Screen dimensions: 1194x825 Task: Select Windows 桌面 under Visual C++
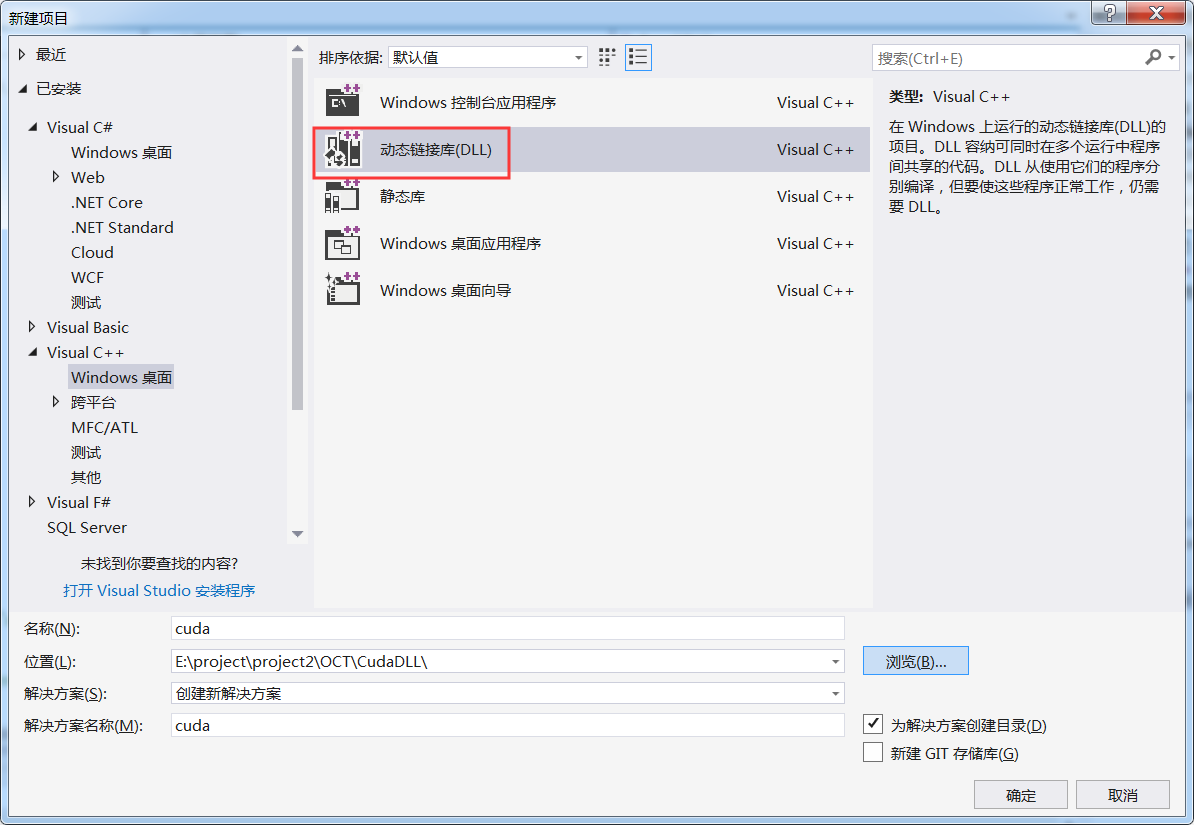pos(121,377)
